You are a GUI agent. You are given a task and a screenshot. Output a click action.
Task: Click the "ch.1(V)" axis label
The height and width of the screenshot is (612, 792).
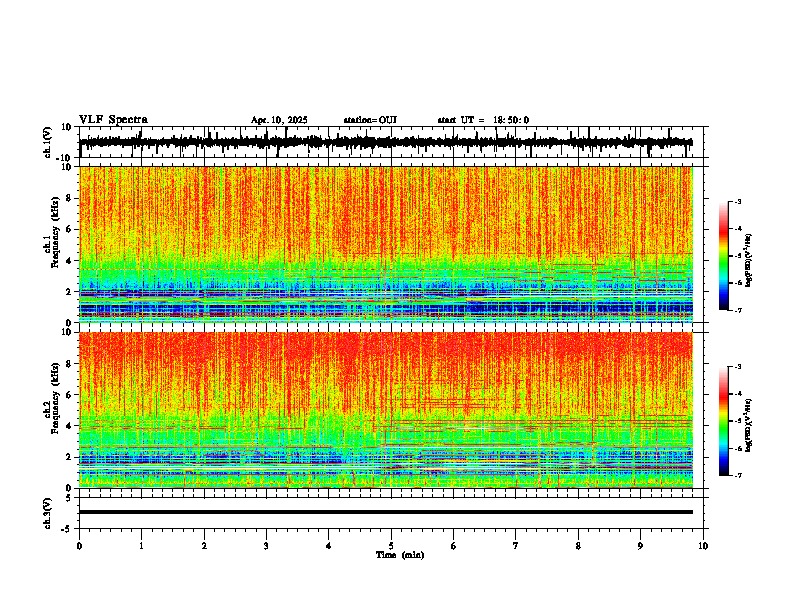[x=48, y=142]
